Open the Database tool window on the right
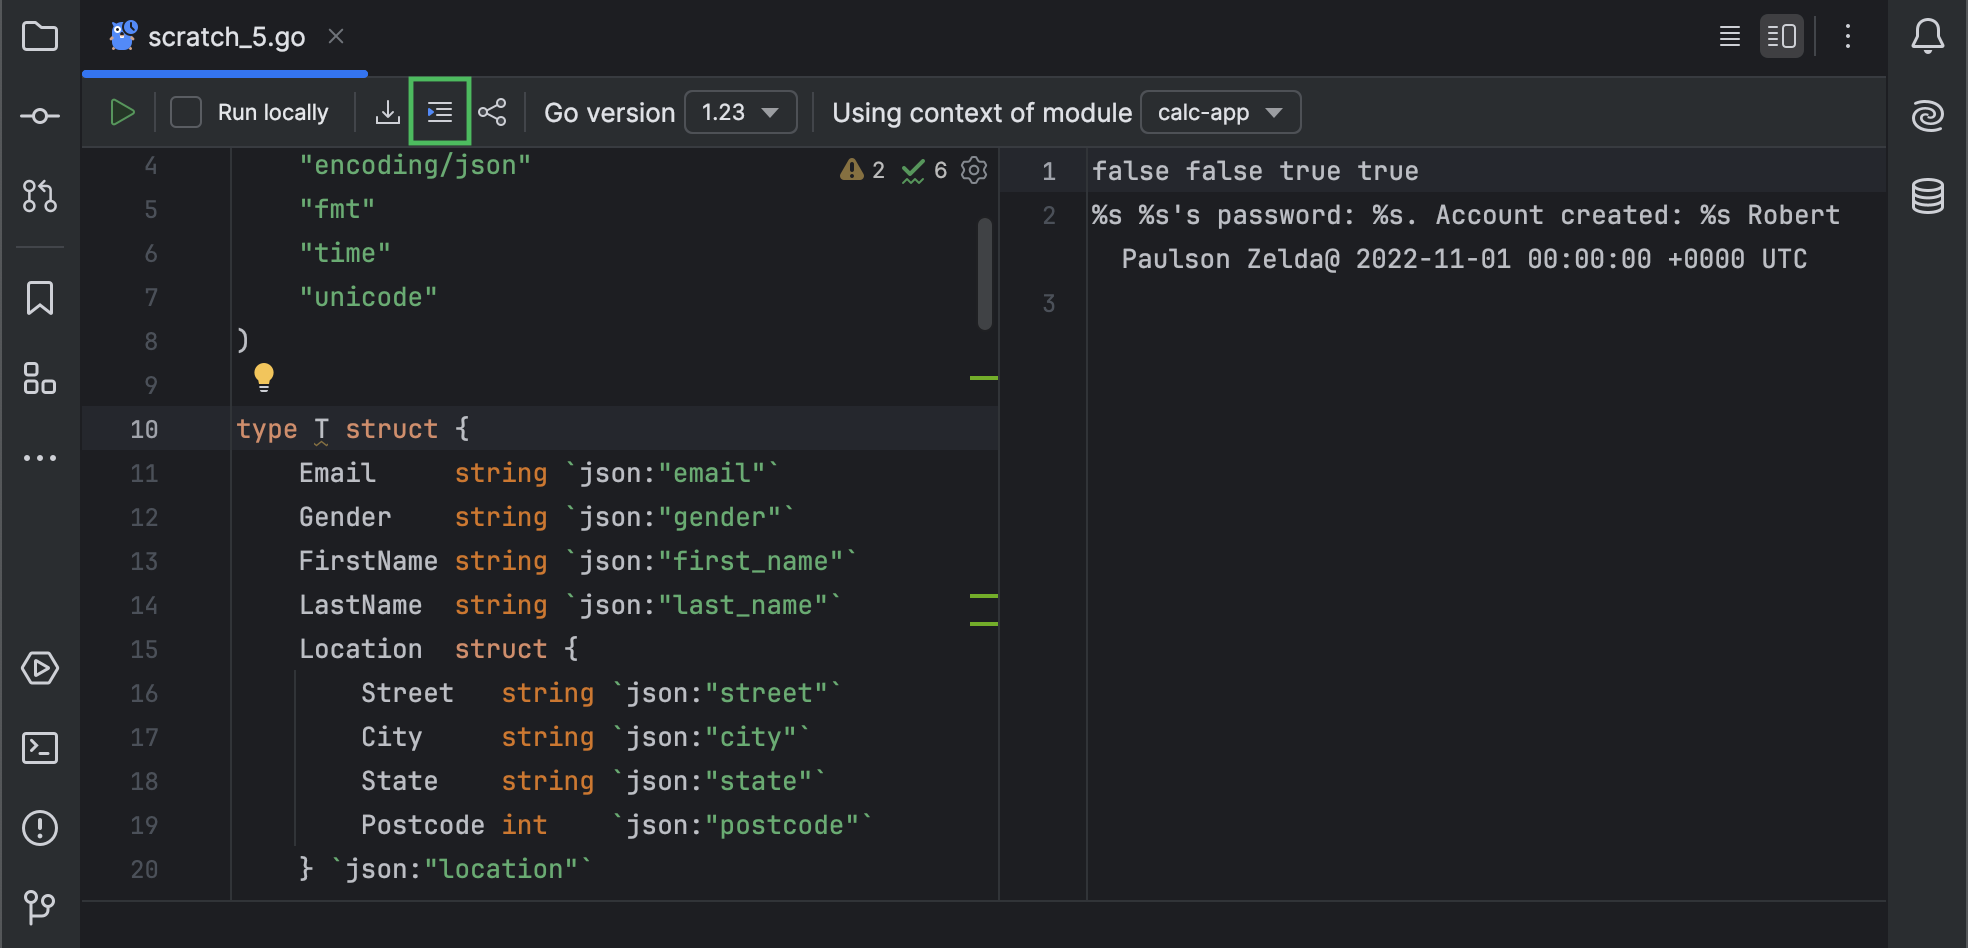This screenshot has width=1968, height=948. click(x=1928, y=197)
